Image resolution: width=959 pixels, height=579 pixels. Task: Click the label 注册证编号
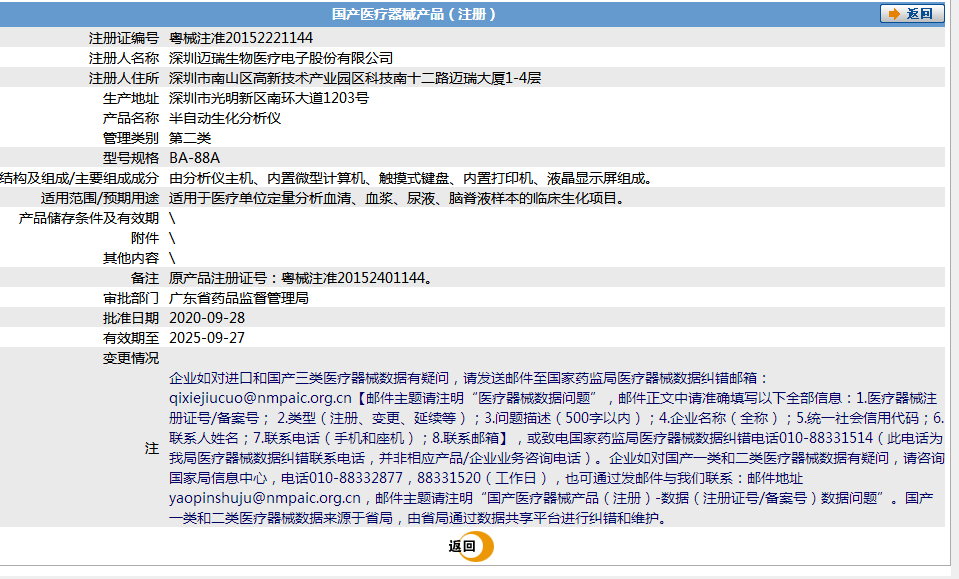[124, 38]
